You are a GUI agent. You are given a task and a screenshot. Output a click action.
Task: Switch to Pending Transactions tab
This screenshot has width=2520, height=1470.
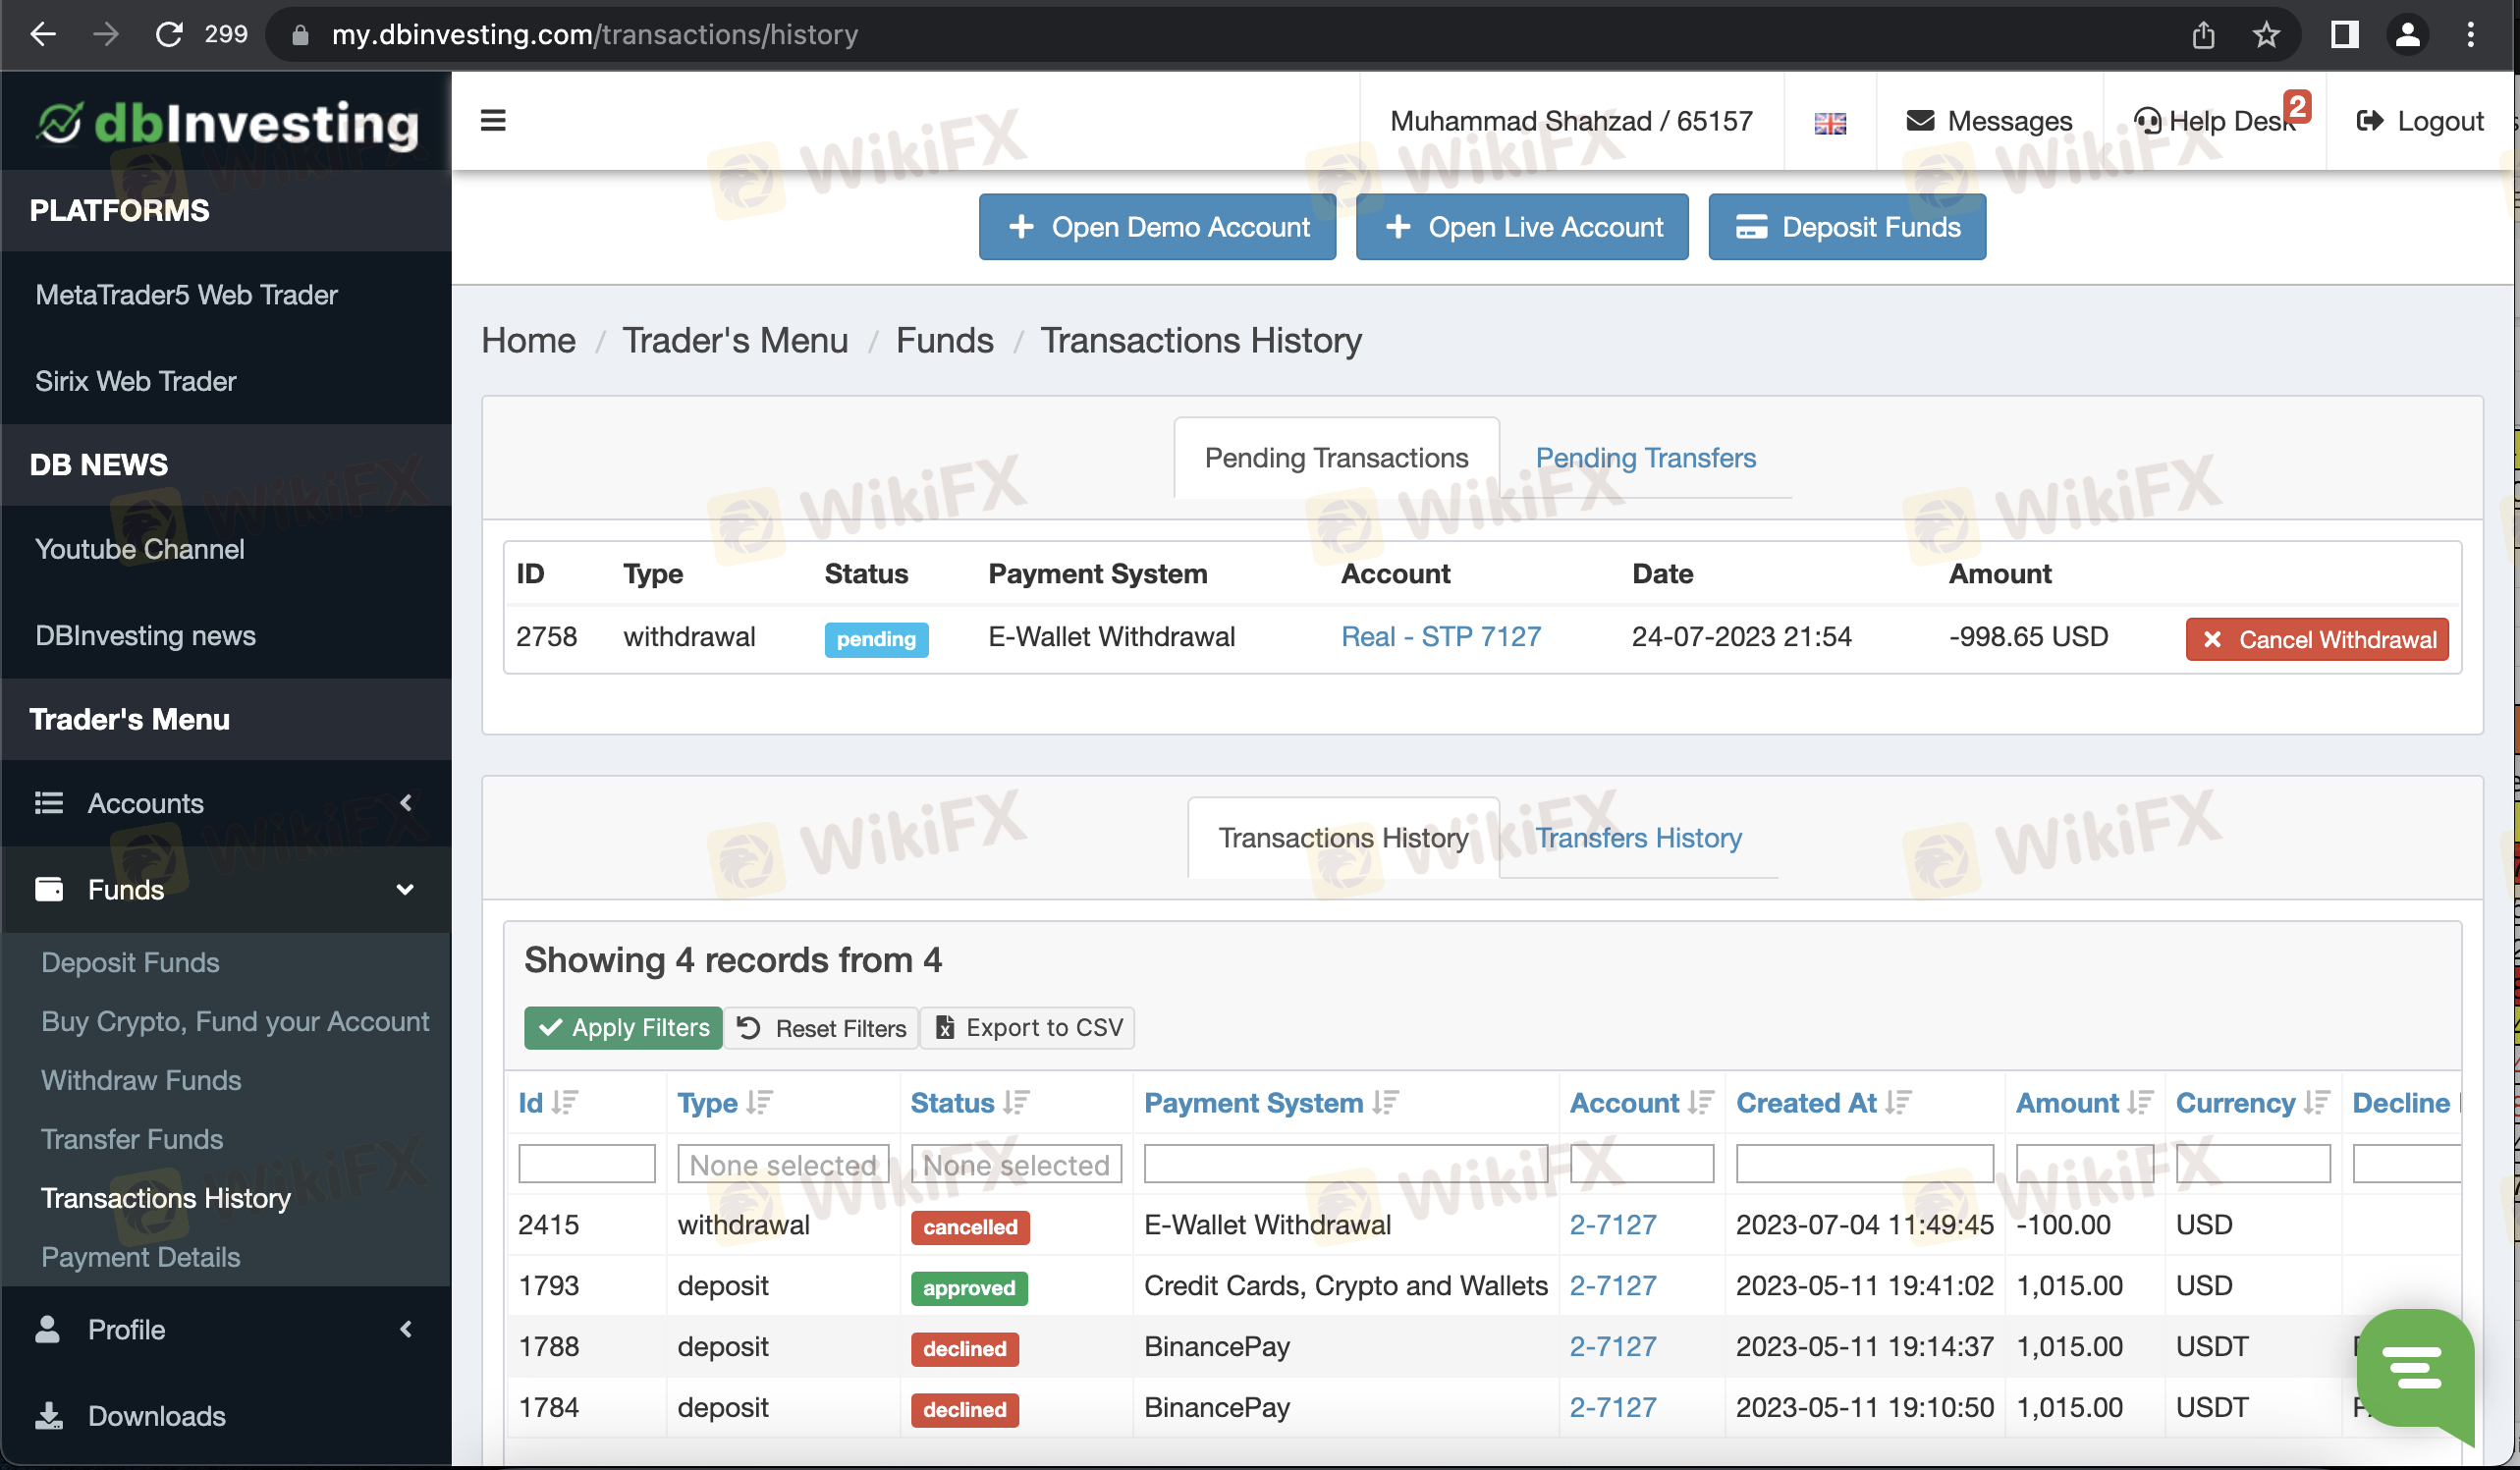pyautogui.click(x=1336, y=458)
